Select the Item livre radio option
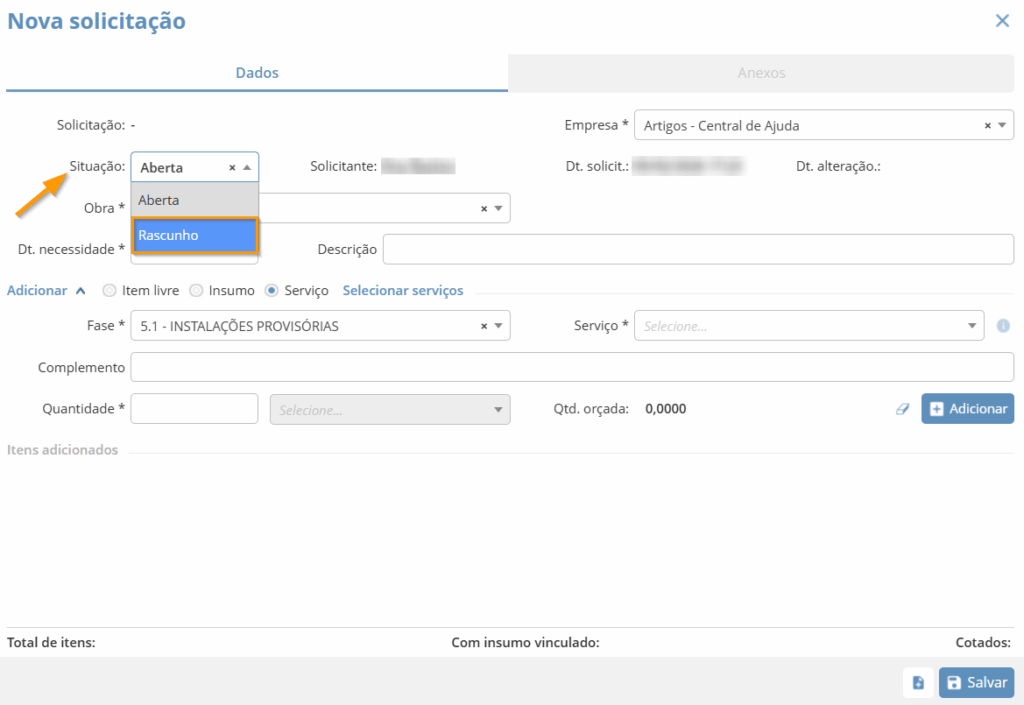 (110, 291)
